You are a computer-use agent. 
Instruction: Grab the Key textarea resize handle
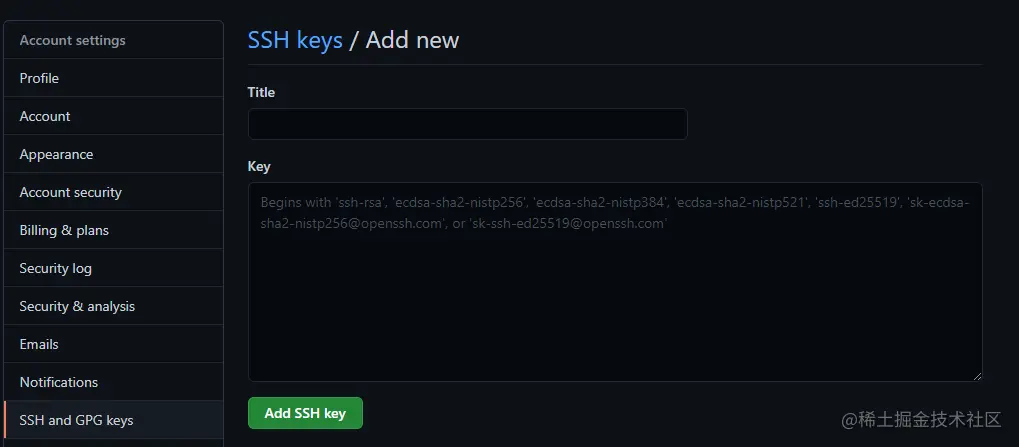[976, 375]
